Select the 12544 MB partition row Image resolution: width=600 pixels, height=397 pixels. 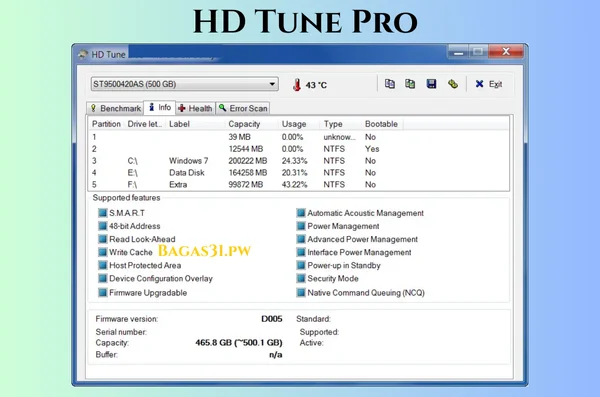299,149
